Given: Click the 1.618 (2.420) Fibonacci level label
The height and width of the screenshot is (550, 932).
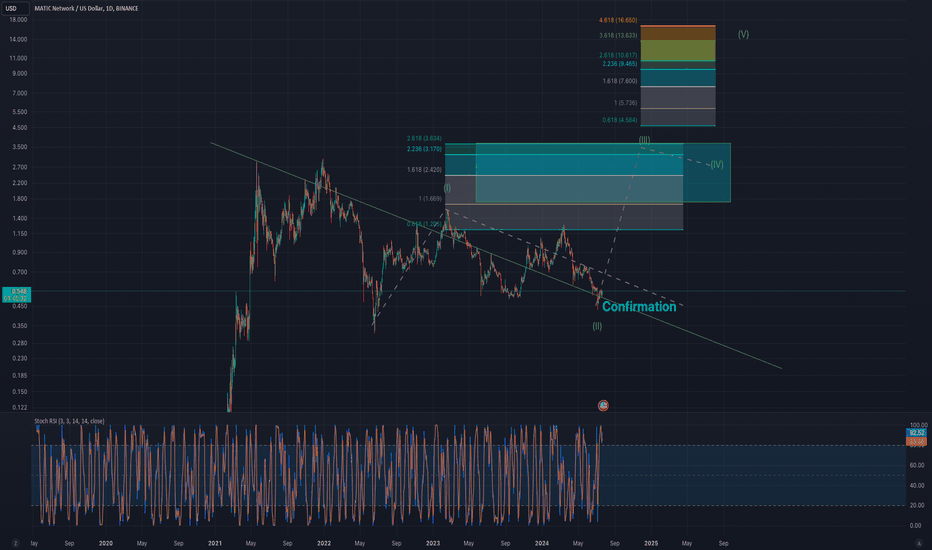Looking at the screenshot, I should coord(424,170).
